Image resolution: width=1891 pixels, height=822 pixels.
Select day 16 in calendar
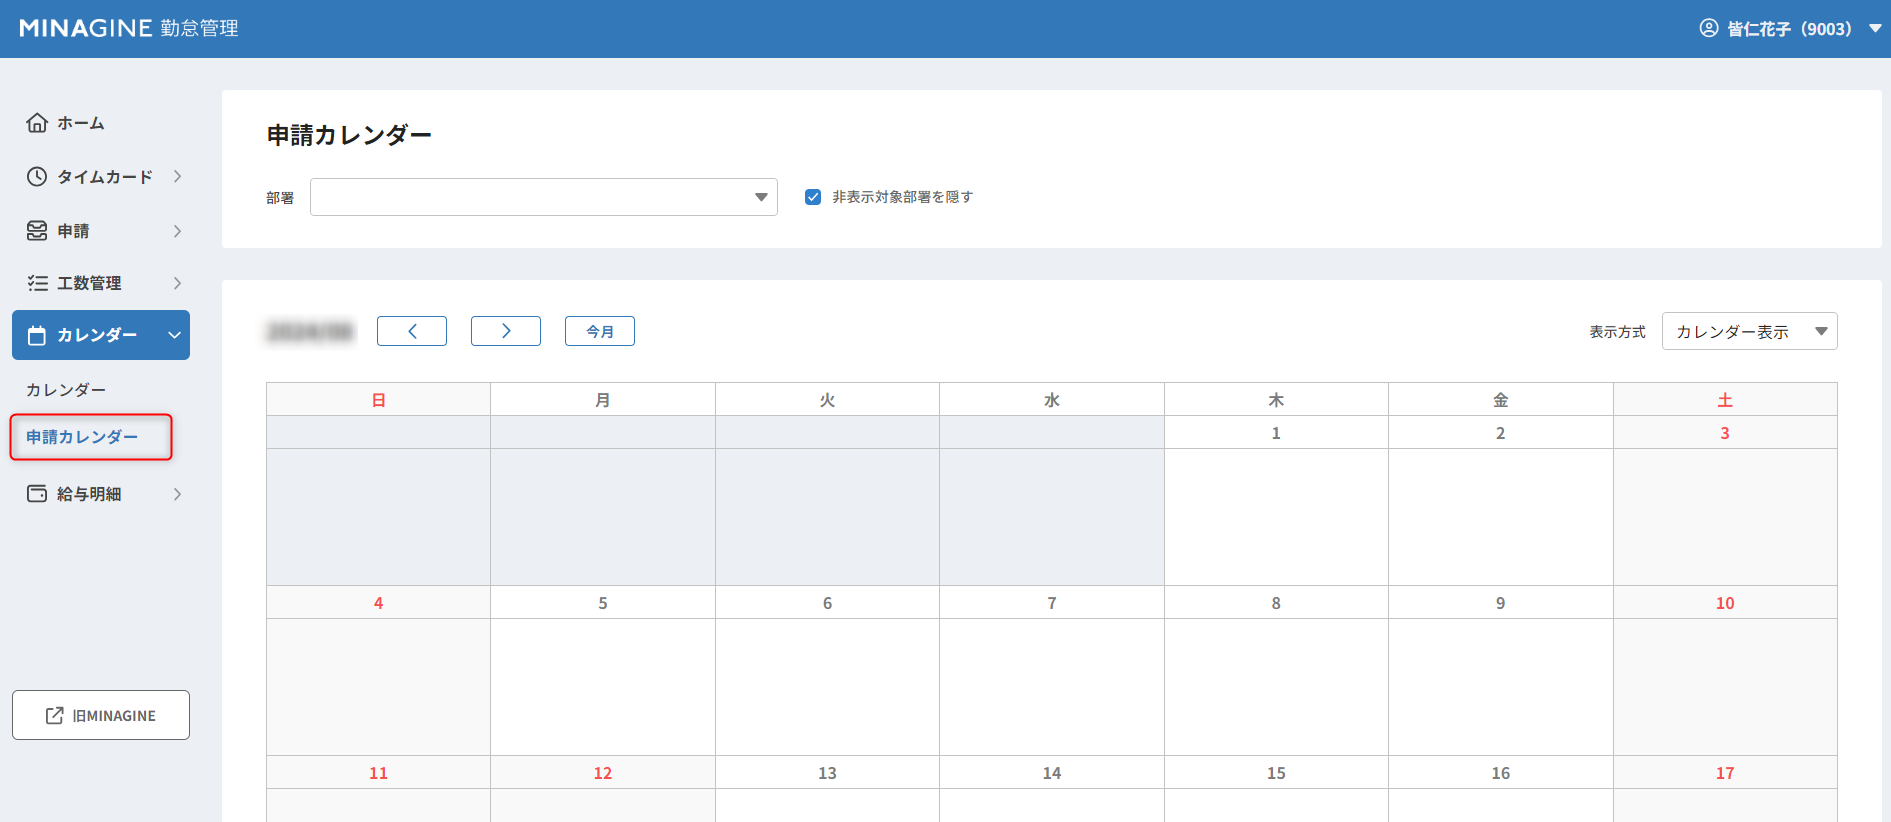(1500, 773)
